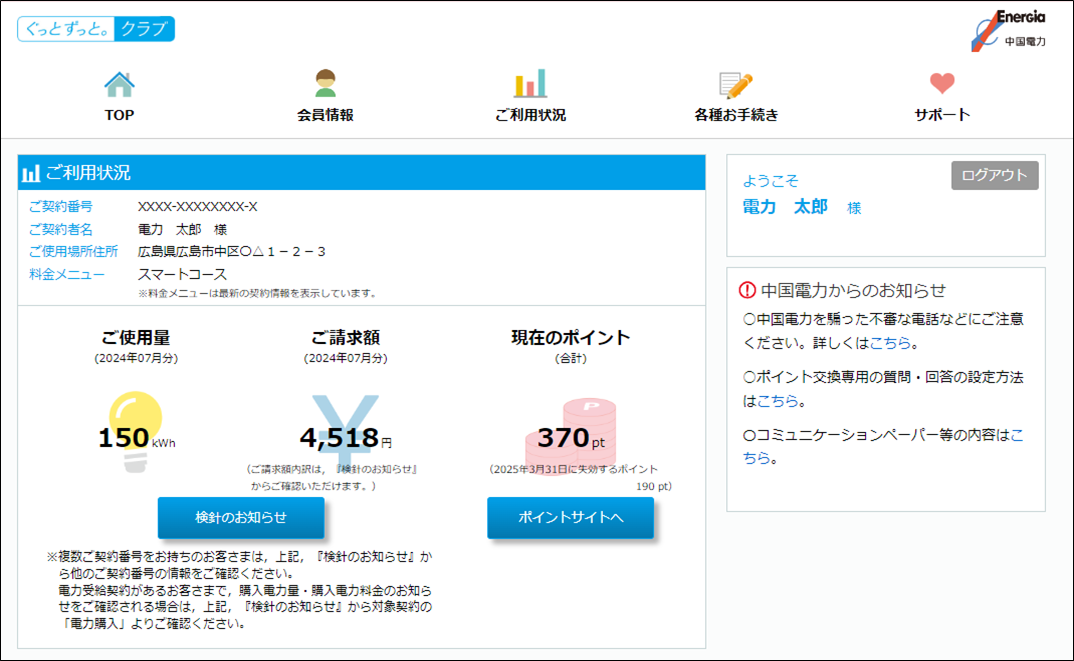Open the 会員情報 person icon

click(325, 84)
